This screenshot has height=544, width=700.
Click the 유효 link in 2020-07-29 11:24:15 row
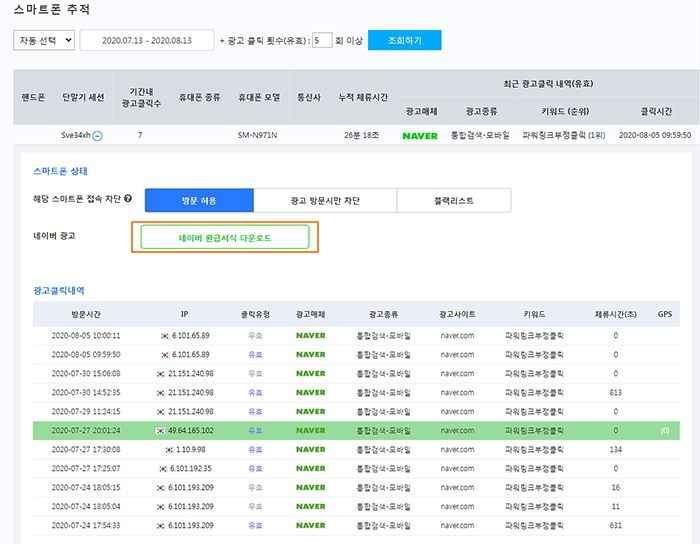click(x=255, y=411)
